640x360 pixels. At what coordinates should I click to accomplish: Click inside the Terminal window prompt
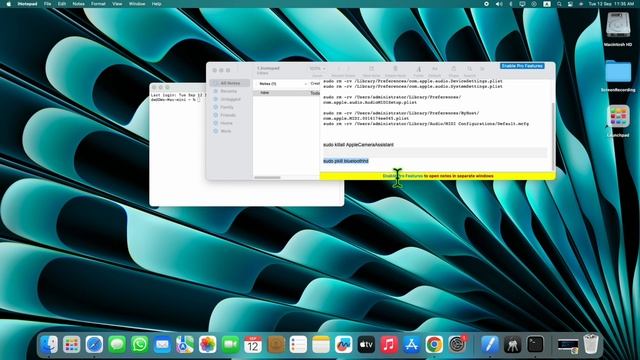(x=199, y=100)
